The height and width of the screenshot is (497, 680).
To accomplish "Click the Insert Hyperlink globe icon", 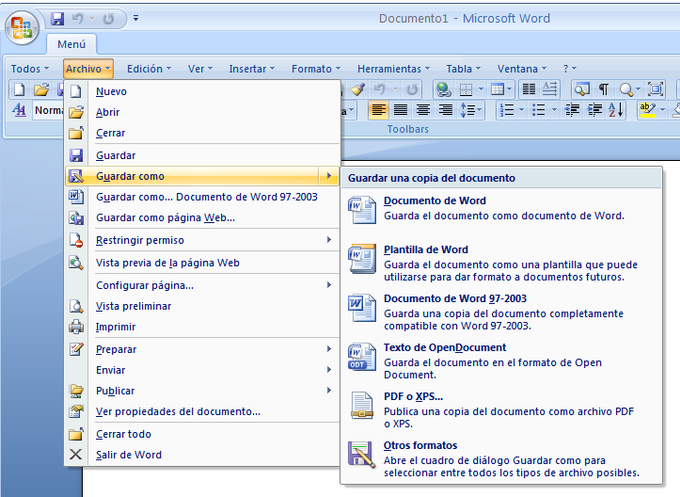I will [444, 90].
